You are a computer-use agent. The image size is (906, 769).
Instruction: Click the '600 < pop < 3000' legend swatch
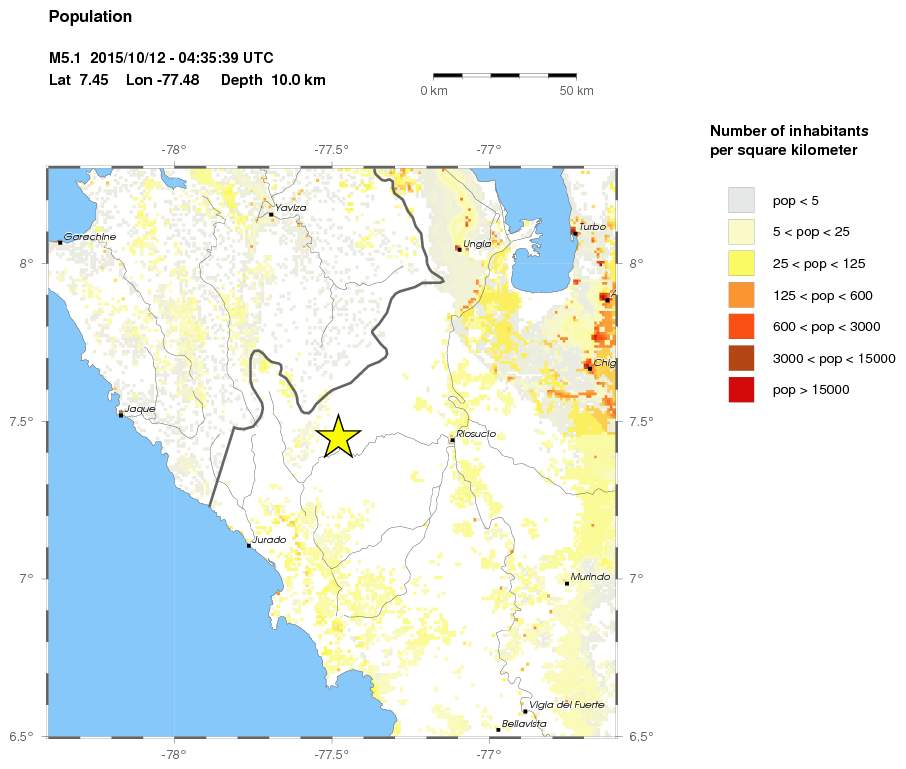click(741, 326)
